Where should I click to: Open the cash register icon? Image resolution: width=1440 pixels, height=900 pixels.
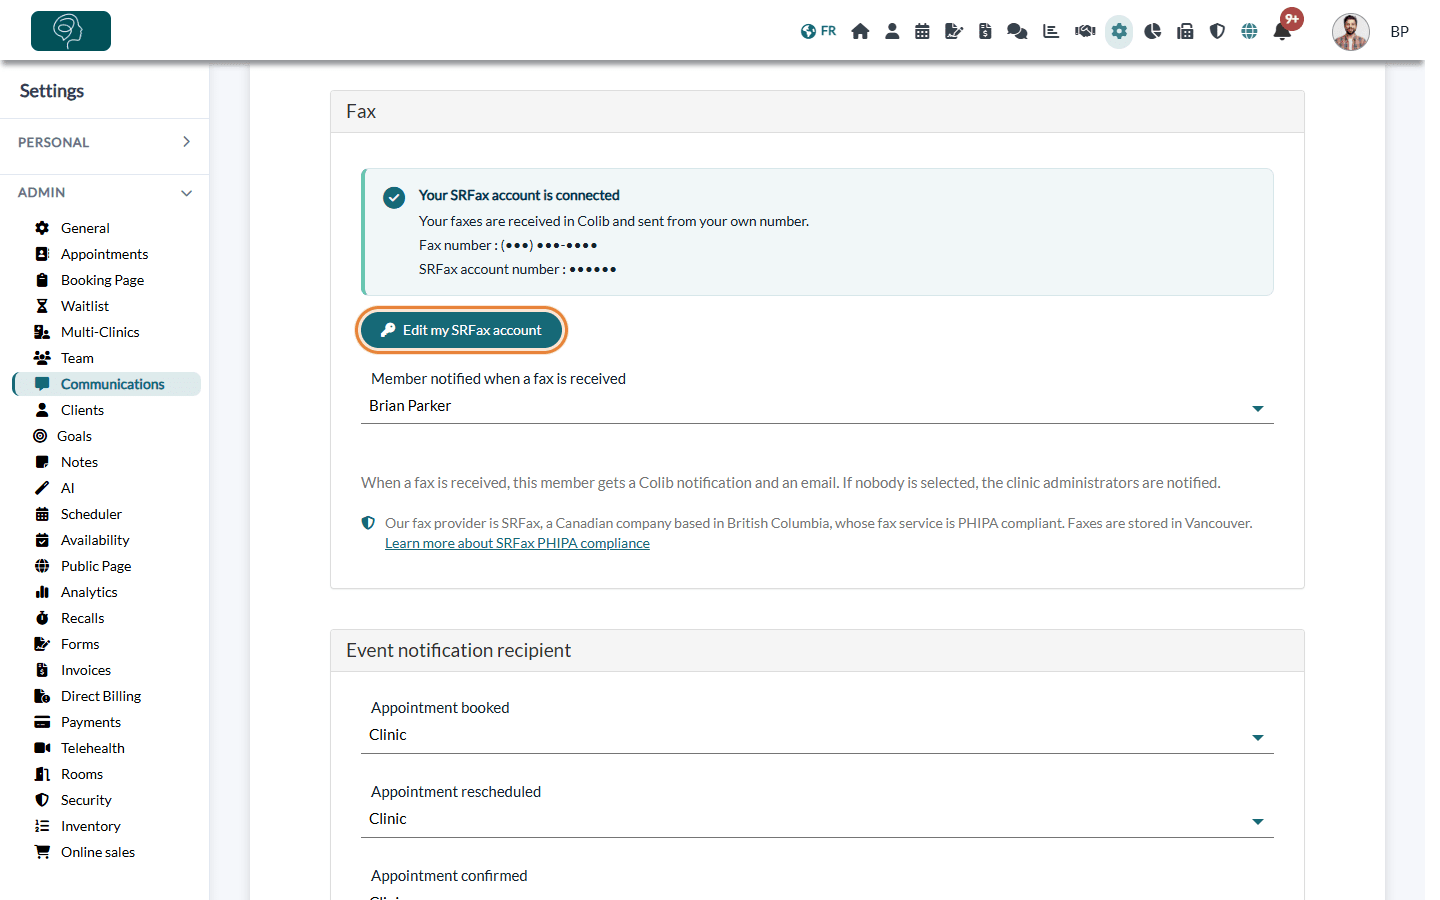1185,31
